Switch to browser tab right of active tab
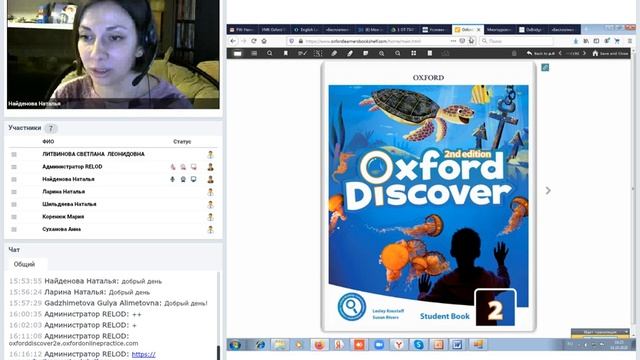The width and height of the screenshot is (640, 360). [500, 30]
